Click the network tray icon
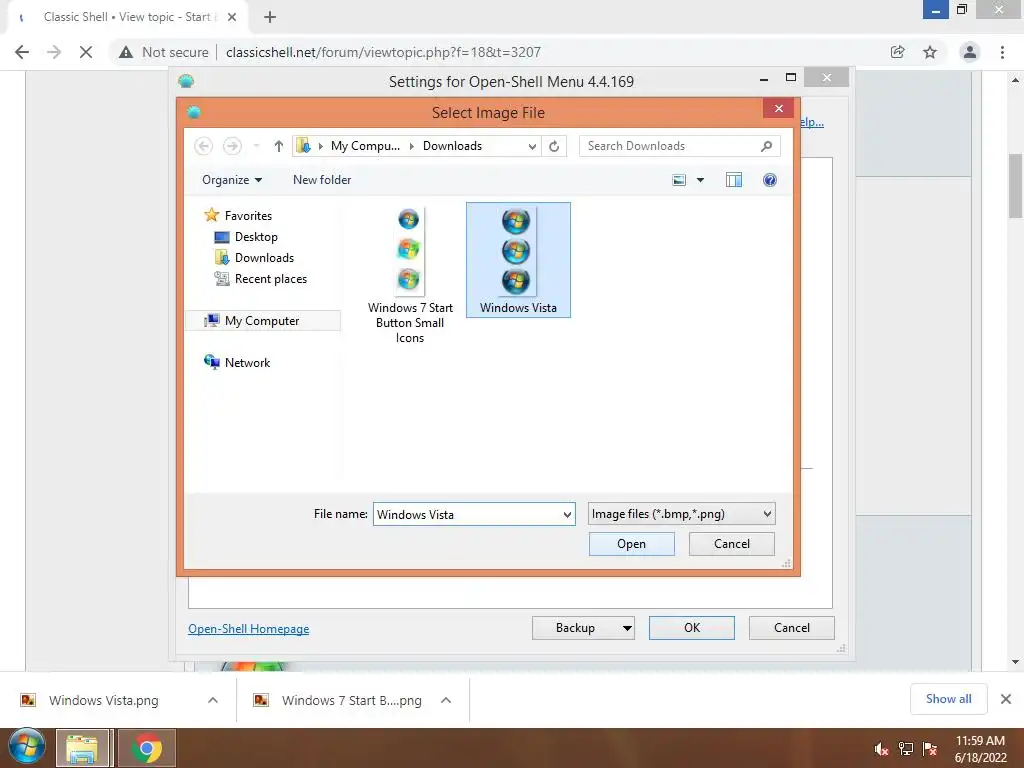This screenshot has width=1024, height=768. [906, 749]
